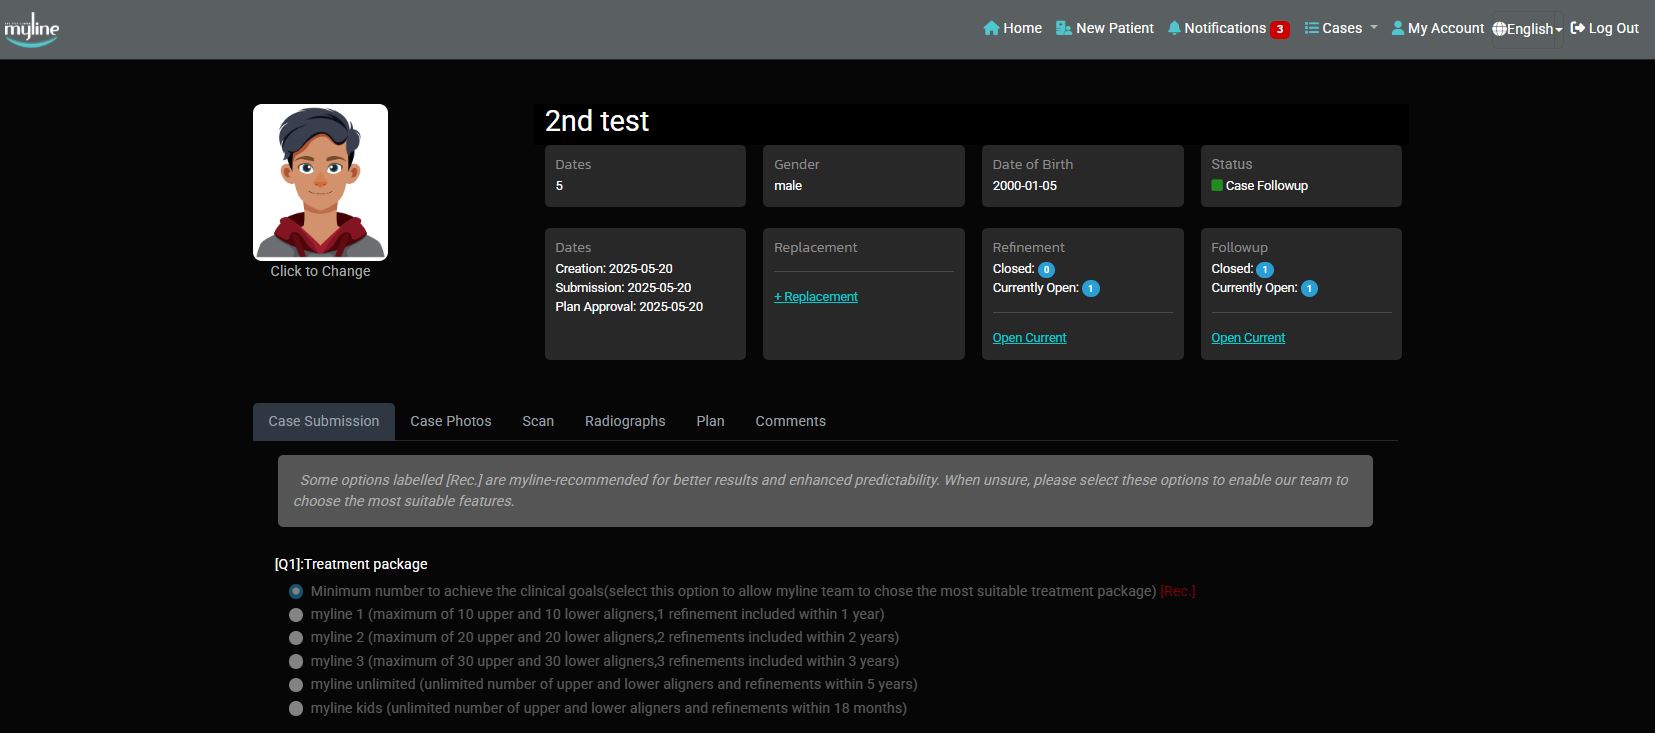1655x733 pixels.
Task: Open Current link under Refinement
Action: 1029,338
